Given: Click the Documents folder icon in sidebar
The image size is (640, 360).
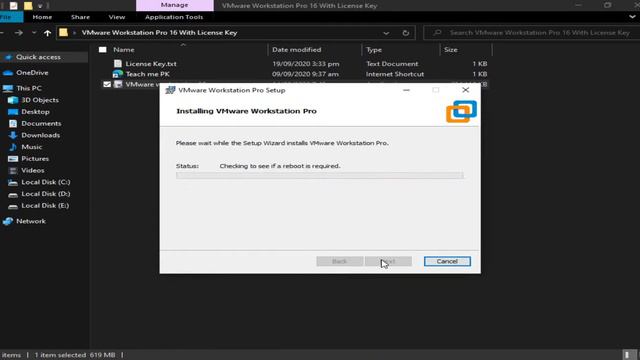Looking at the screenshot, I should point(13,123).
